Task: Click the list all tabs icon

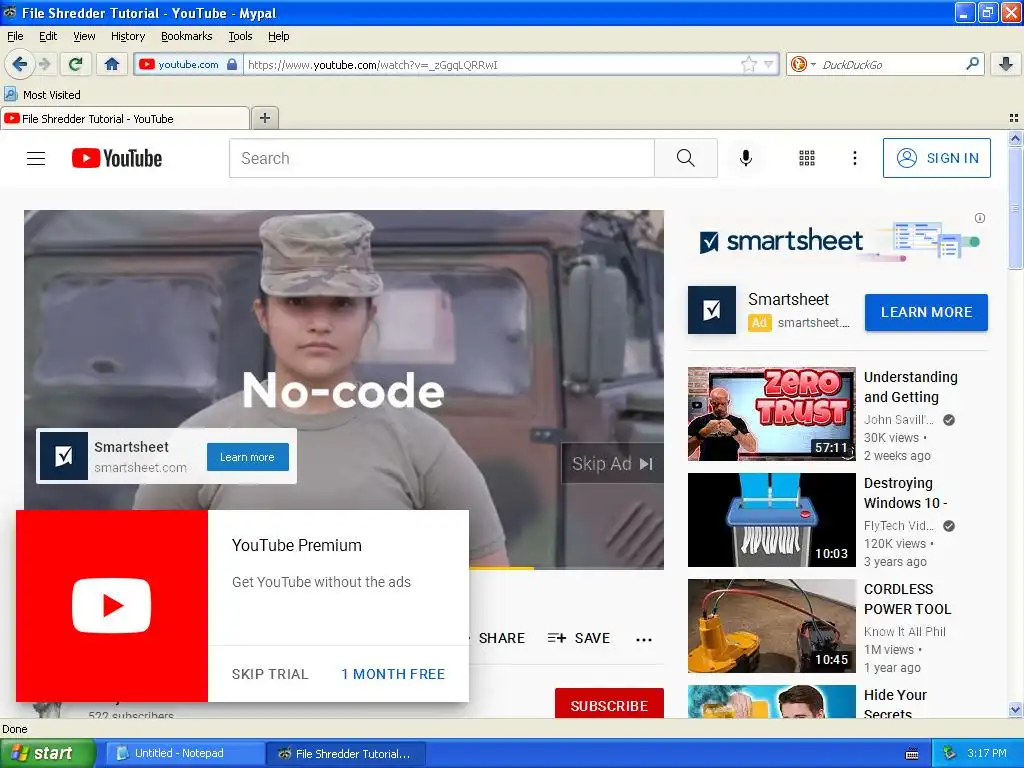Action: pyautogui.click(x=1014, y=118)
